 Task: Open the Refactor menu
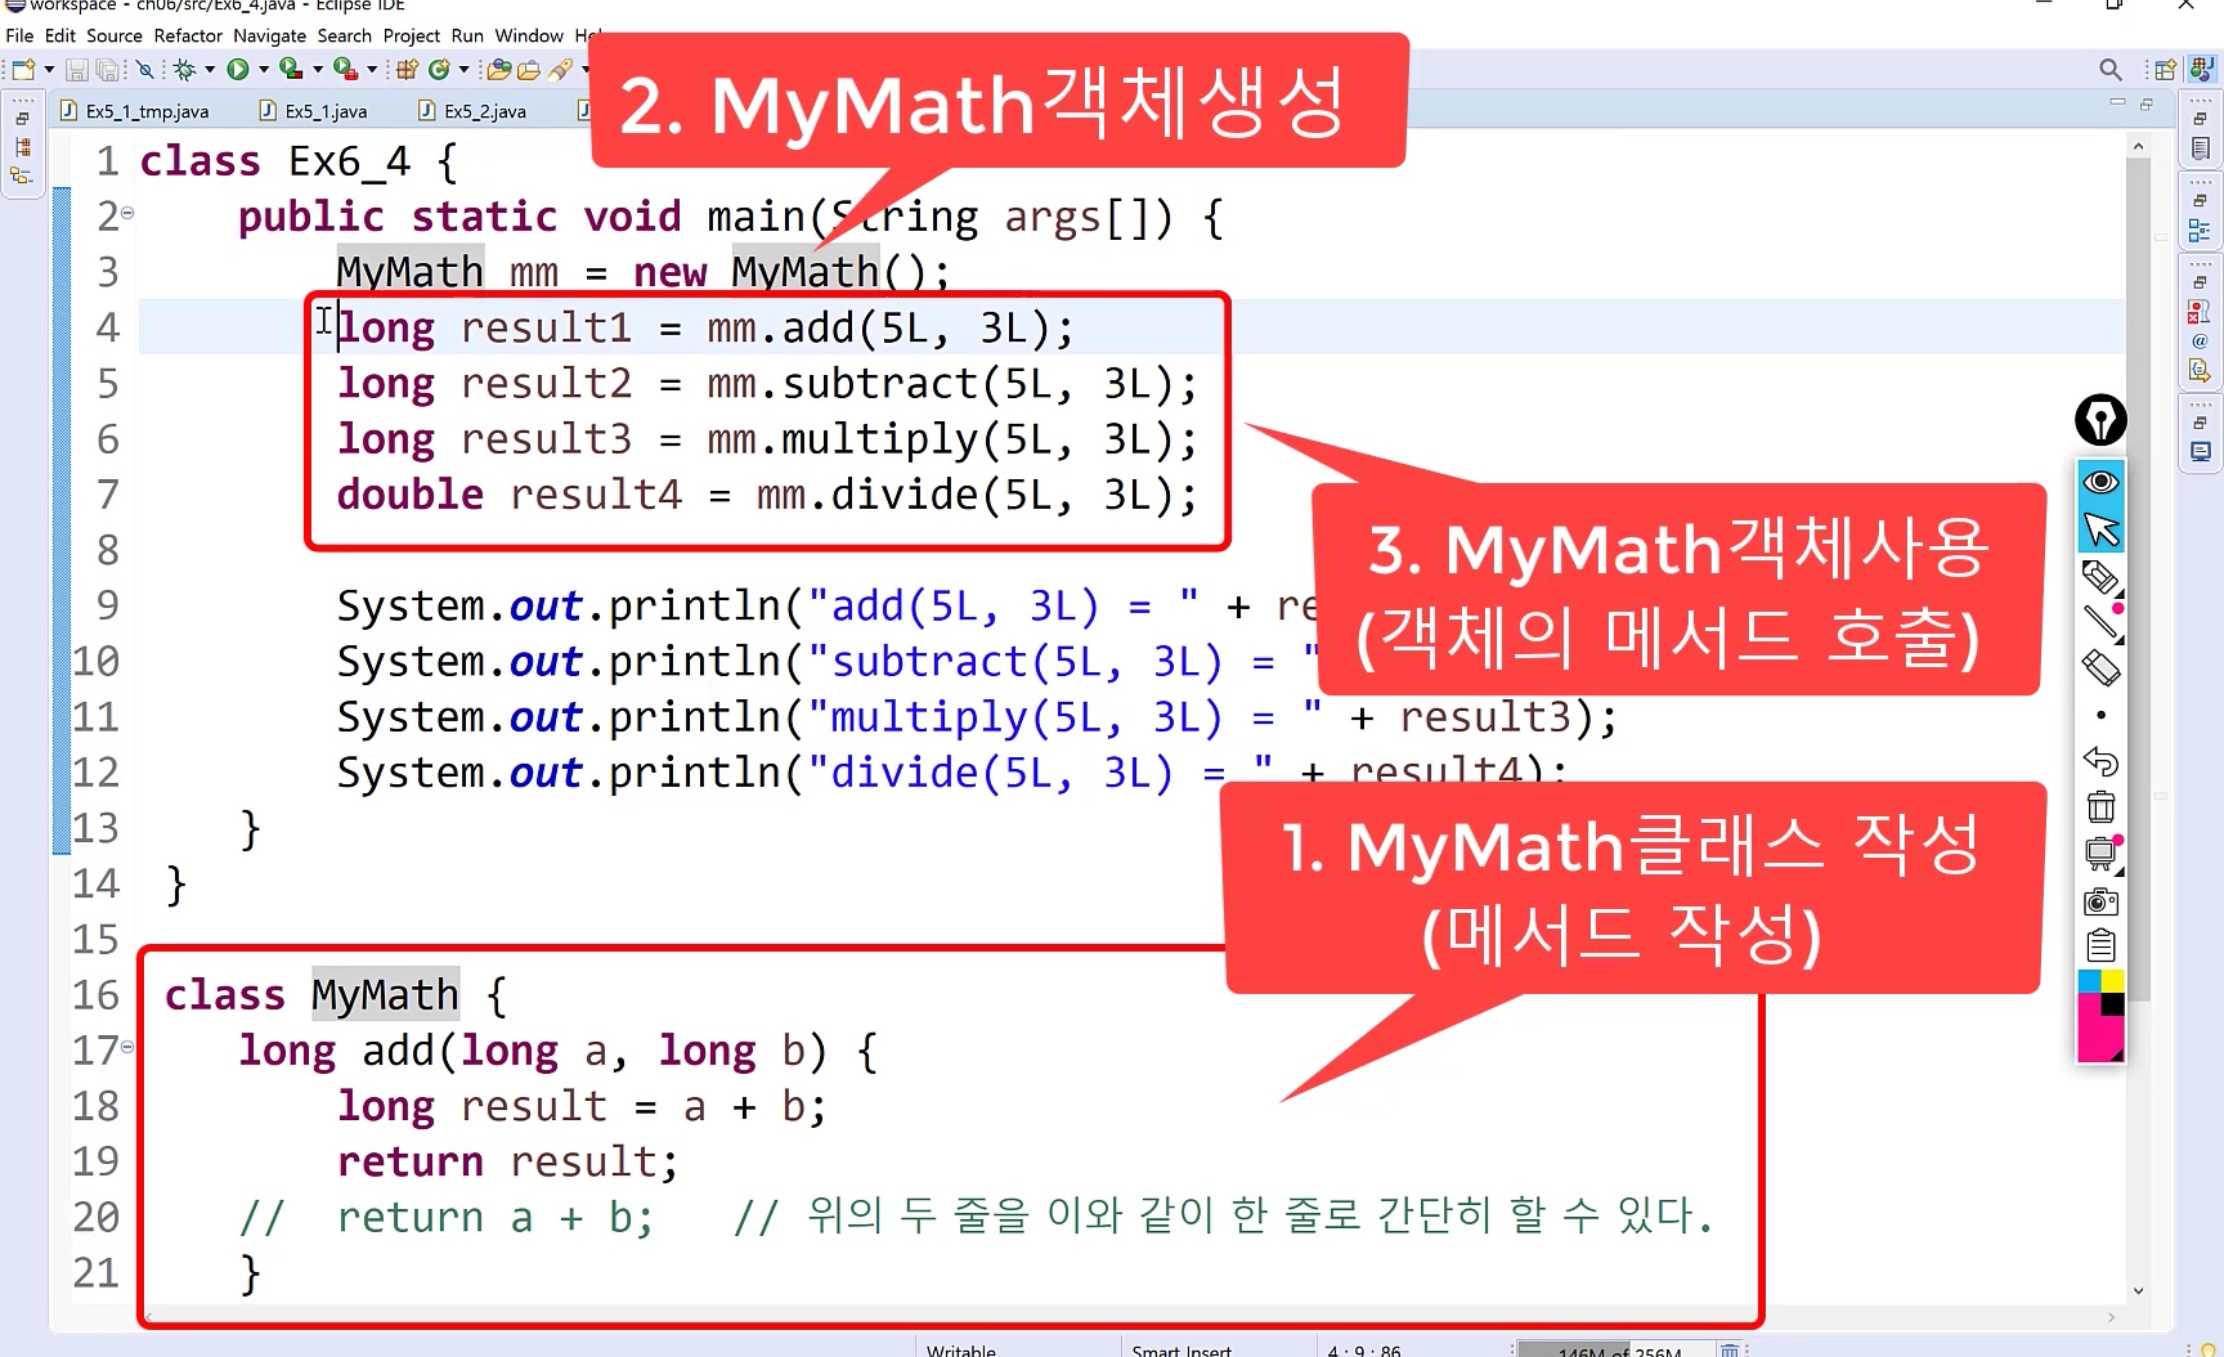tap(188, 35)
